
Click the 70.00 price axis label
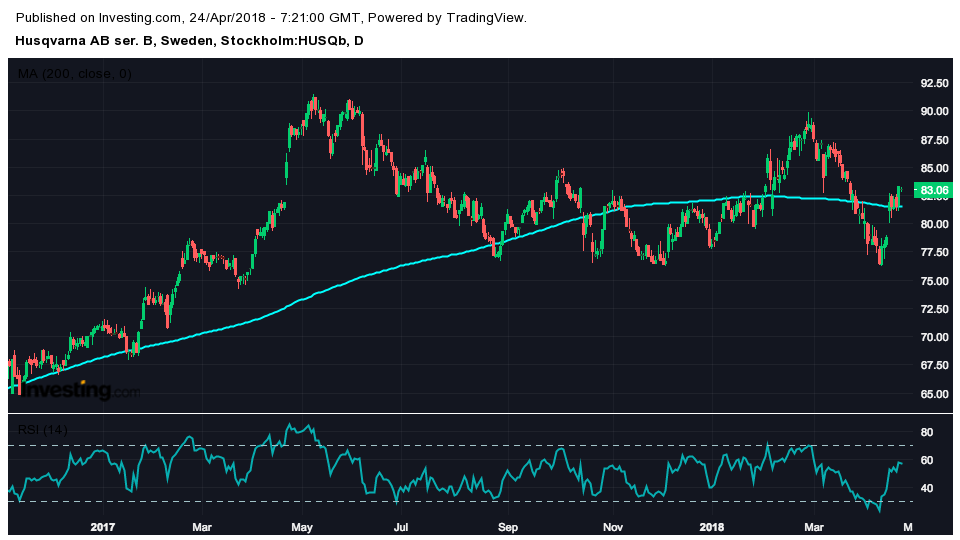(x=934, y=337)
